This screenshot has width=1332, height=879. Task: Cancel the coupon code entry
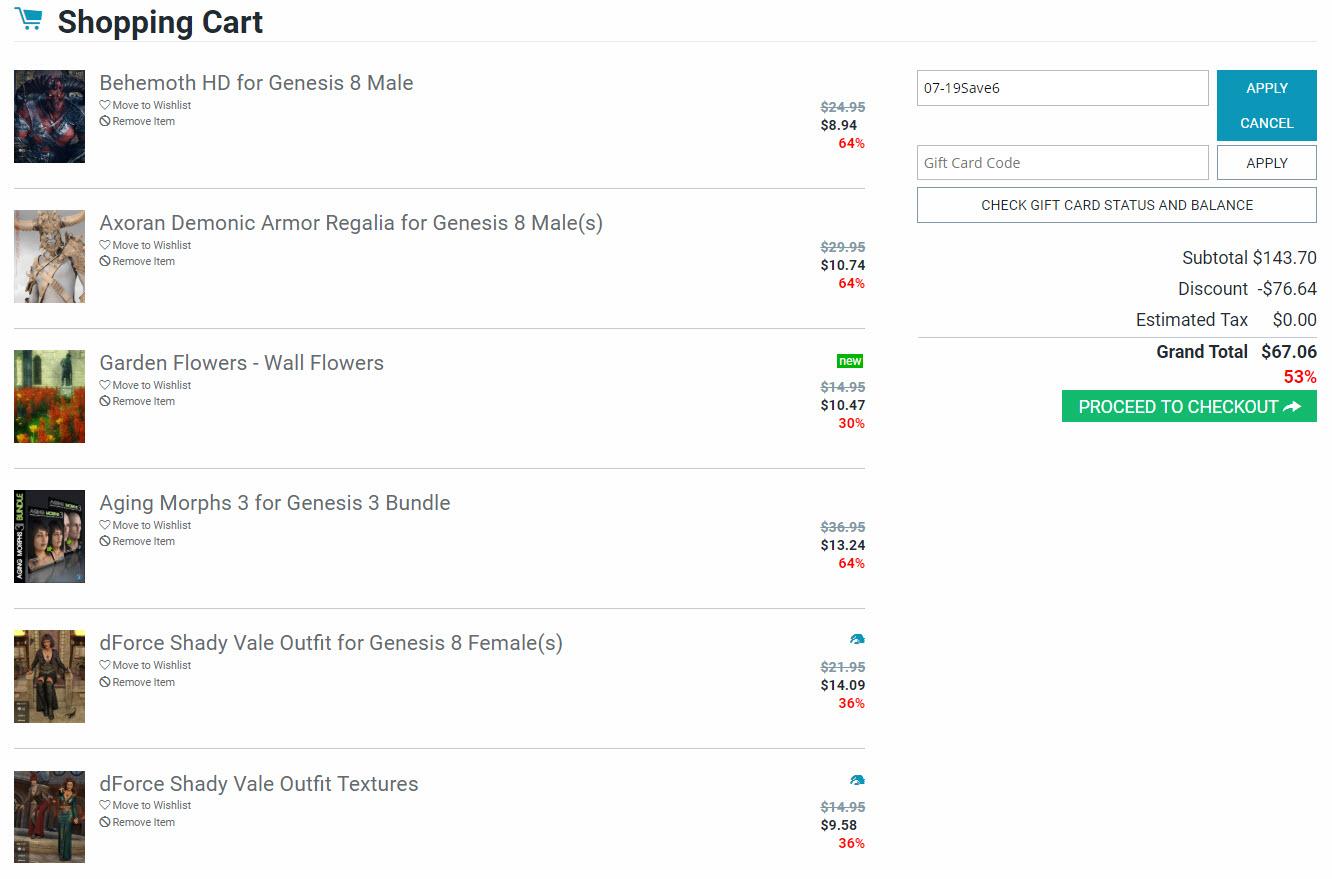point(1266,123)
